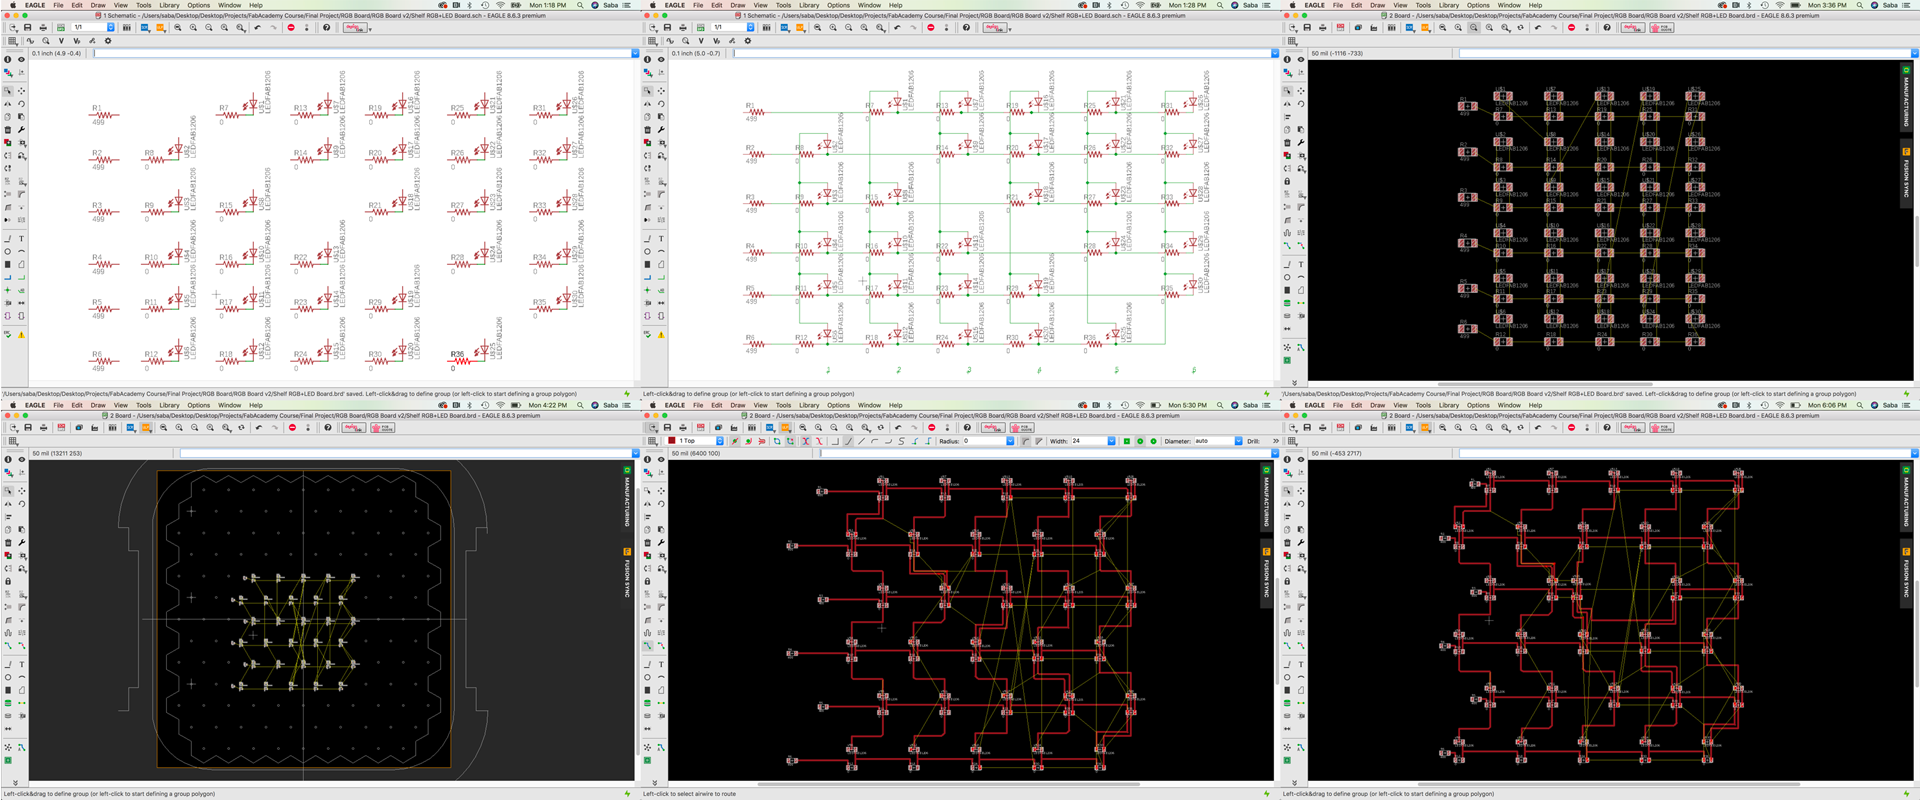Zoom out in the 3:36 PM board window

point(1474,27)
